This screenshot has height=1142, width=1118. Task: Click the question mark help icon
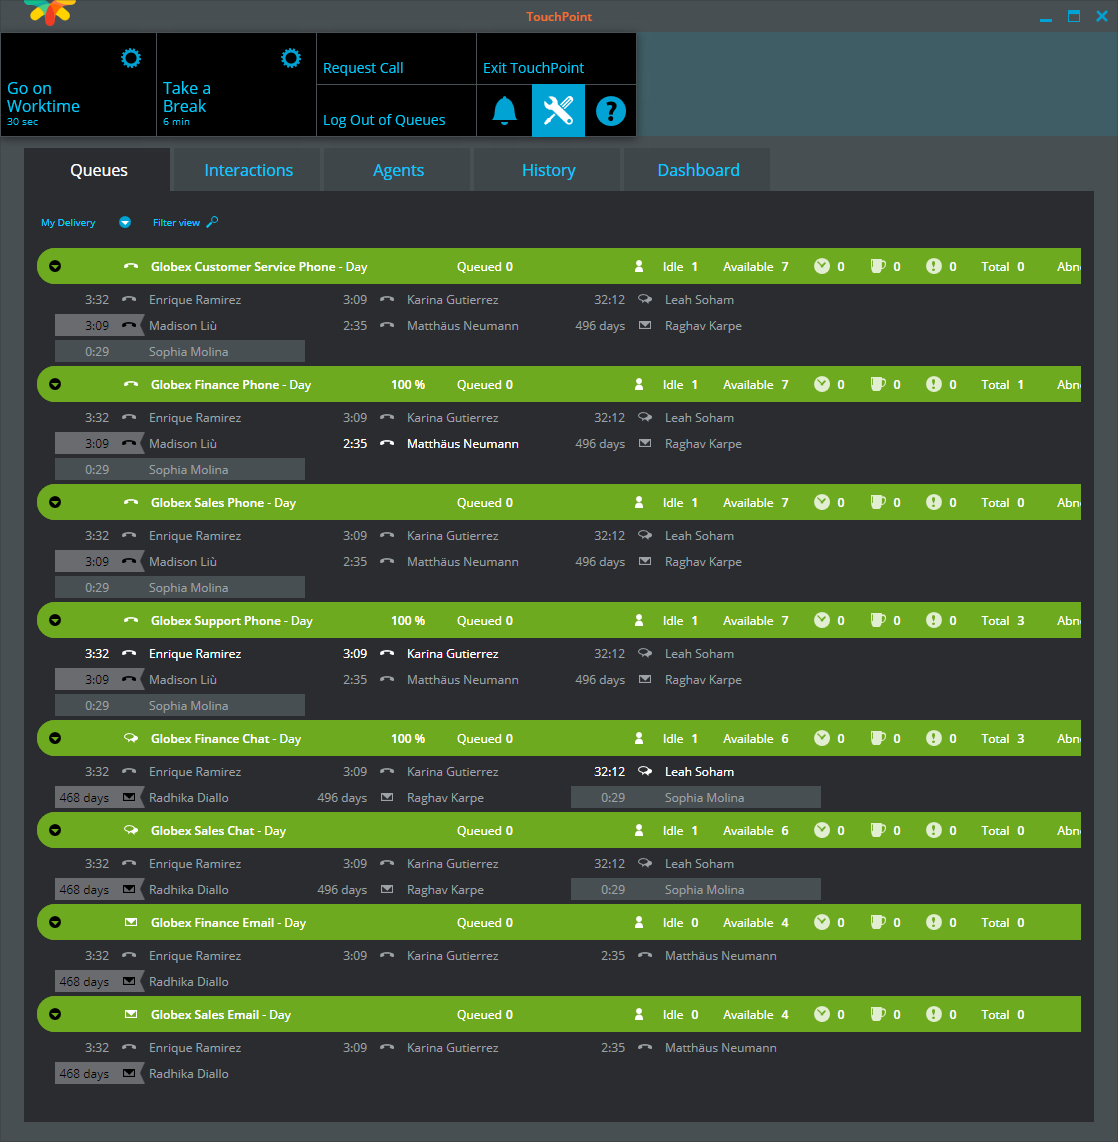coord(610,111)
